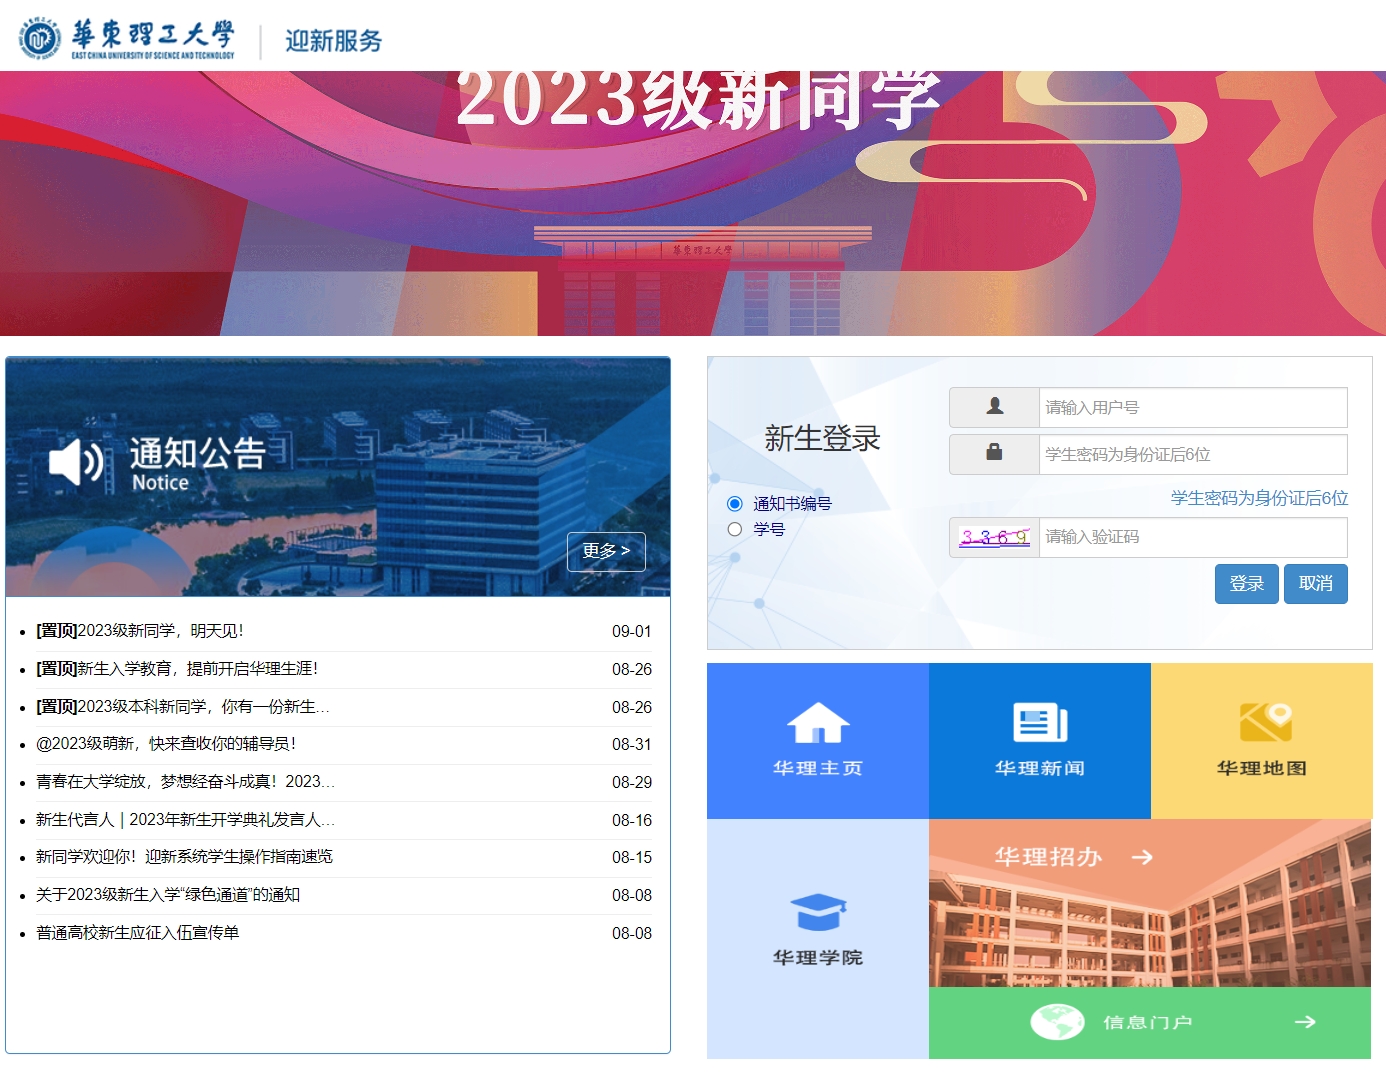Click the 请输入用户号 username input
Viewport: 1386px width, 1072px height.
[x=1193, y=407]
